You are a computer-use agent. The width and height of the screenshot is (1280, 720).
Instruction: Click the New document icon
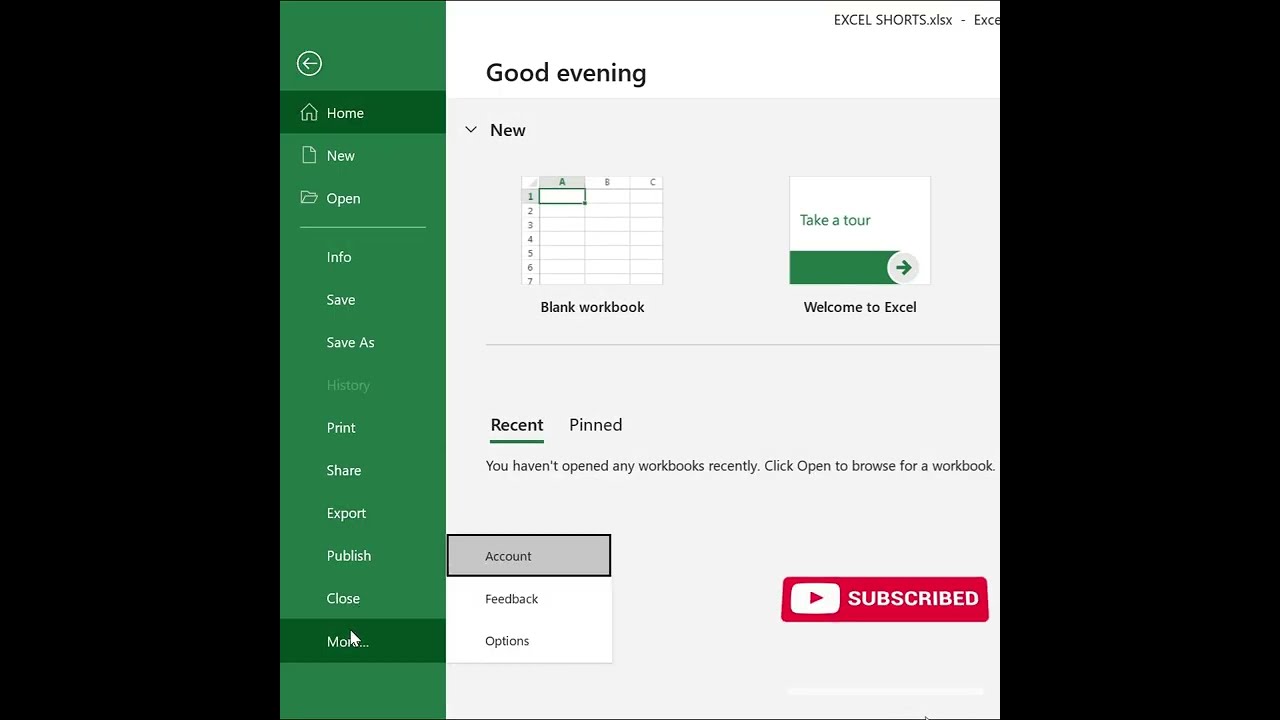309,155
